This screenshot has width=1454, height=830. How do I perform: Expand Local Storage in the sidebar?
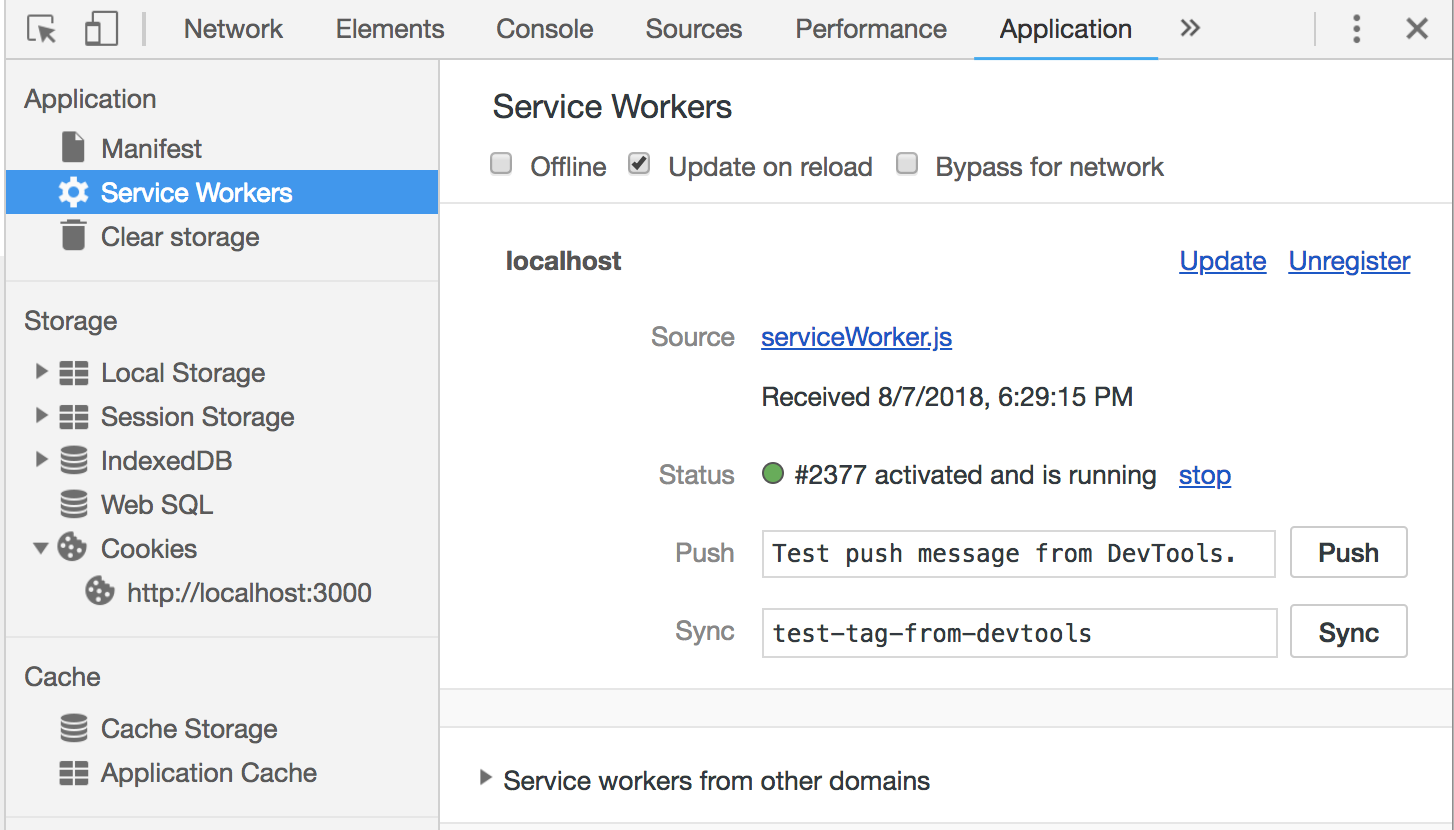coord(41,372)
